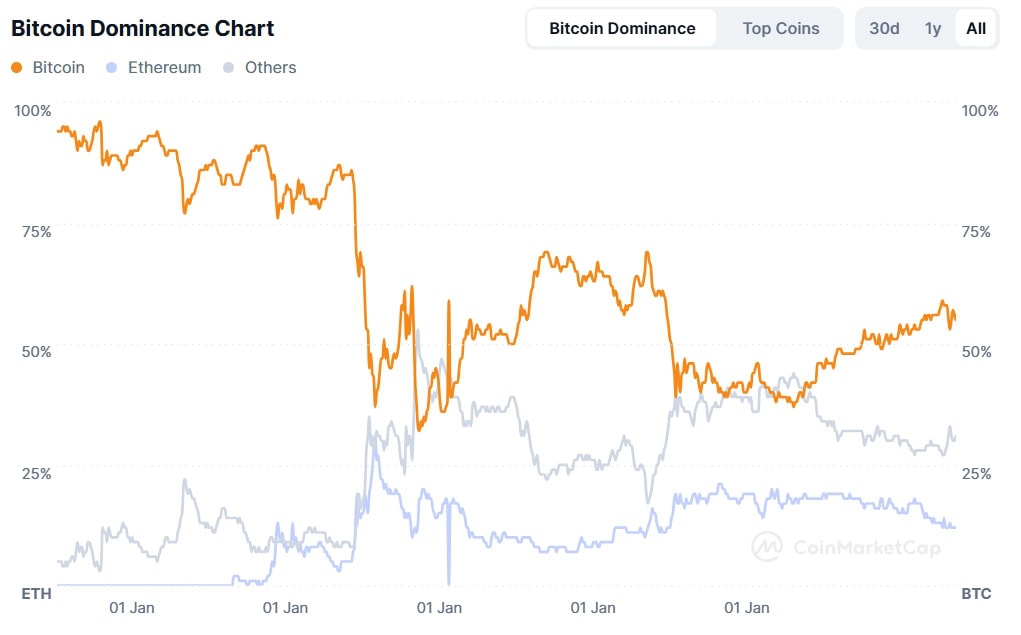Click the right 75% axis label
Screen dimensions: 1021x635
tap(975, 232)
